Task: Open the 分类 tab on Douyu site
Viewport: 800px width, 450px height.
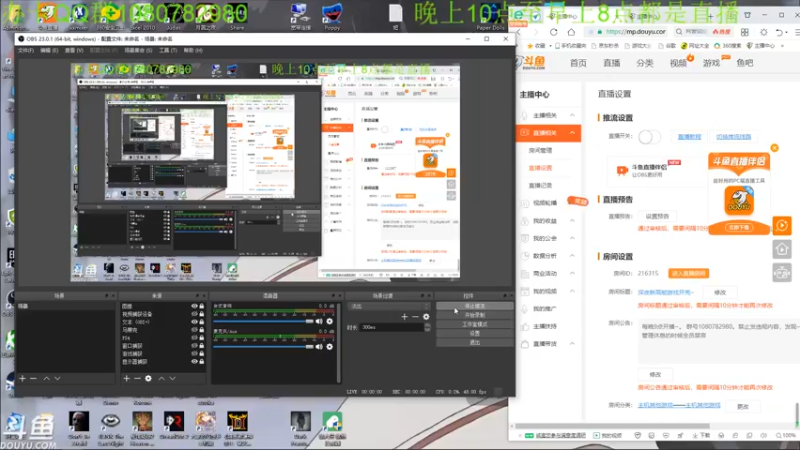Action: click(645, 63)
